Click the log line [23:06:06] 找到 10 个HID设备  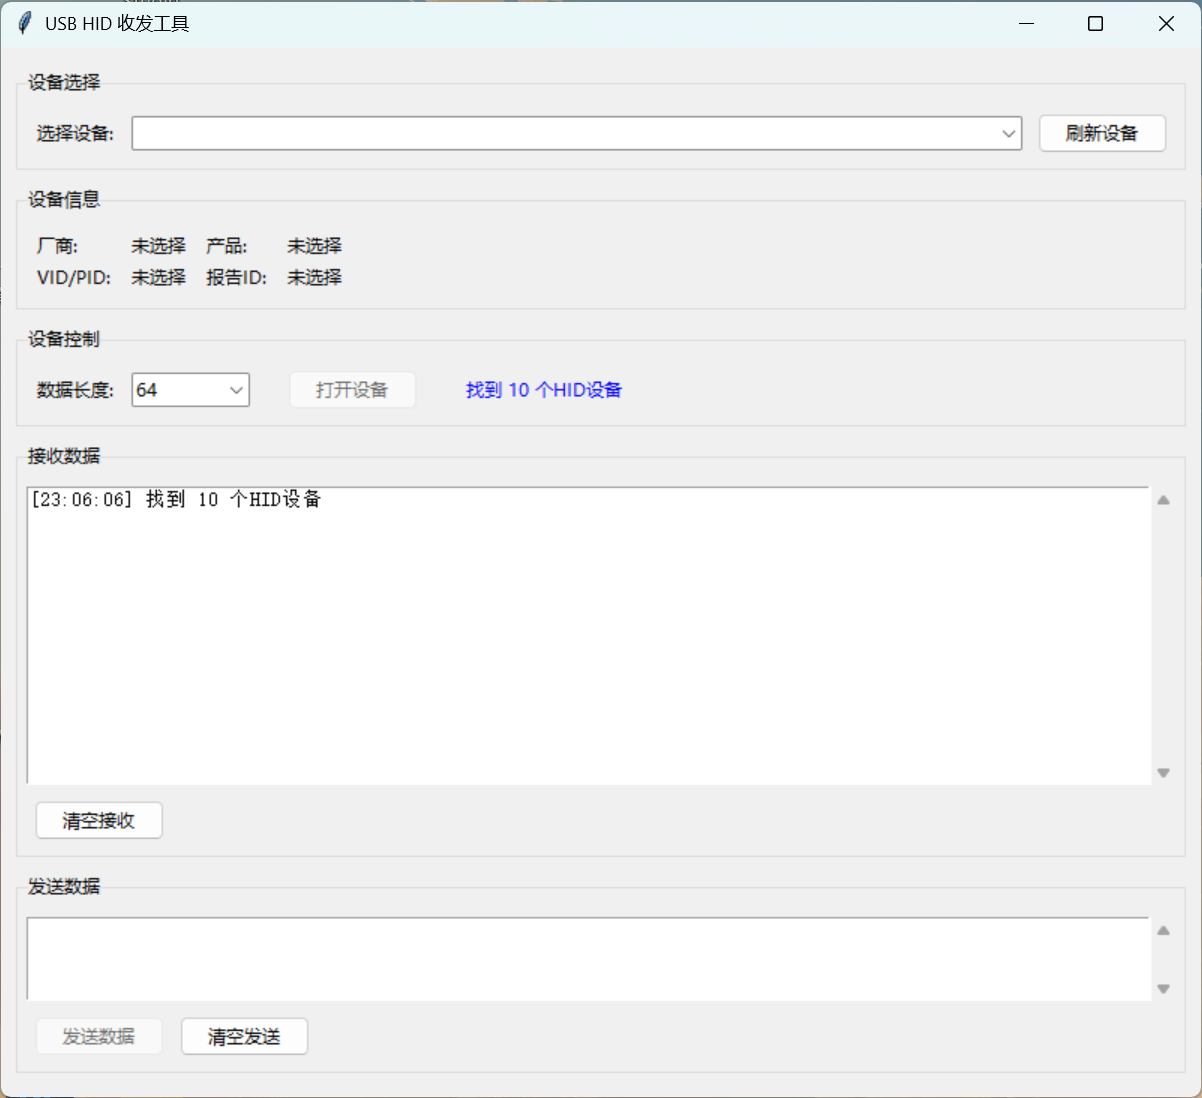pyautogui.click(x=176, y=499)
